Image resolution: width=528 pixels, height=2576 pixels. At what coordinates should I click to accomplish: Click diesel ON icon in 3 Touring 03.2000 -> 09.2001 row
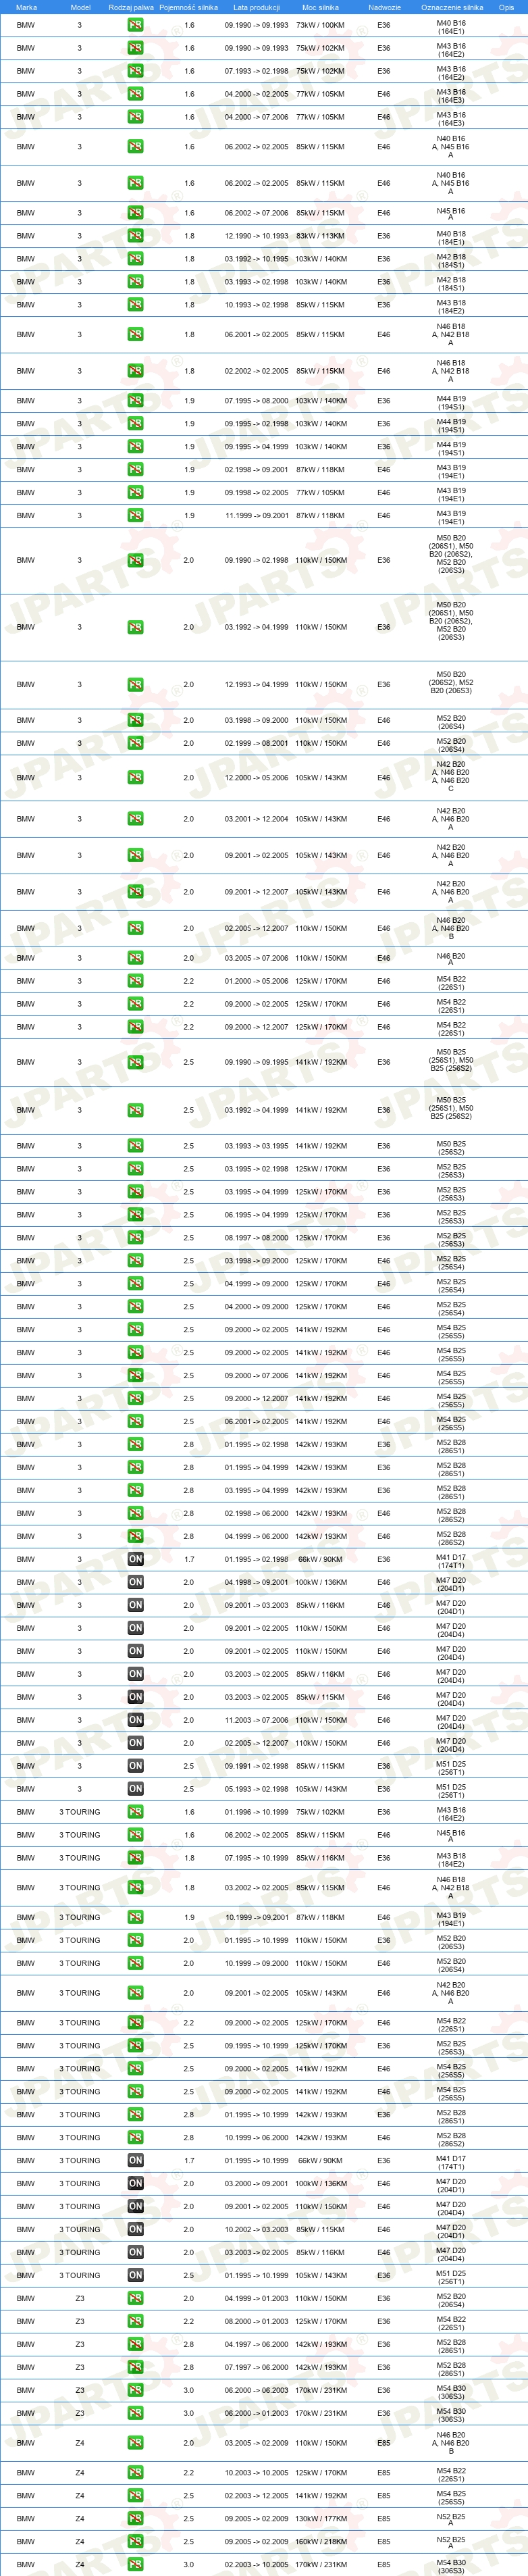135,2184
